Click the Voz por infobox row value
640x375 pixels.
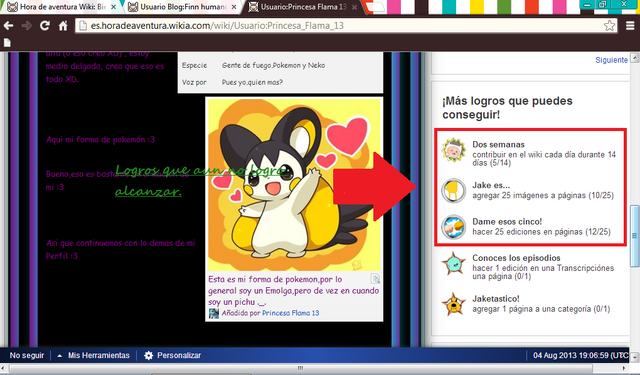pos(252,82)
